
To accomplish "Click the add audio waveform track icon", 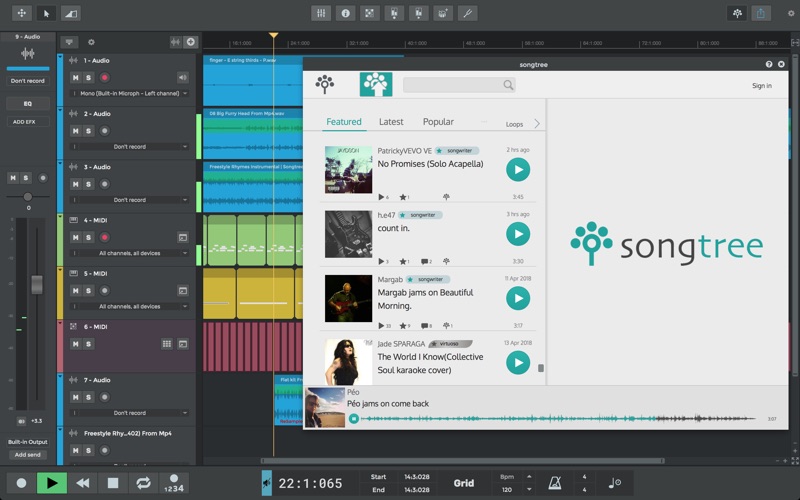I will [x=176, y=42].
